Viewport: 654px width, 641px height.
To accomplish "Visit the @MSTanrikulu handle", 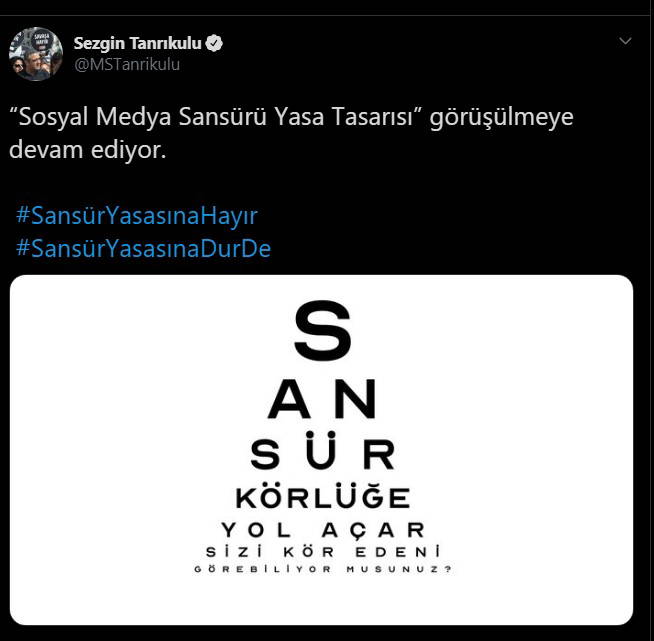I will click(127, 65).
